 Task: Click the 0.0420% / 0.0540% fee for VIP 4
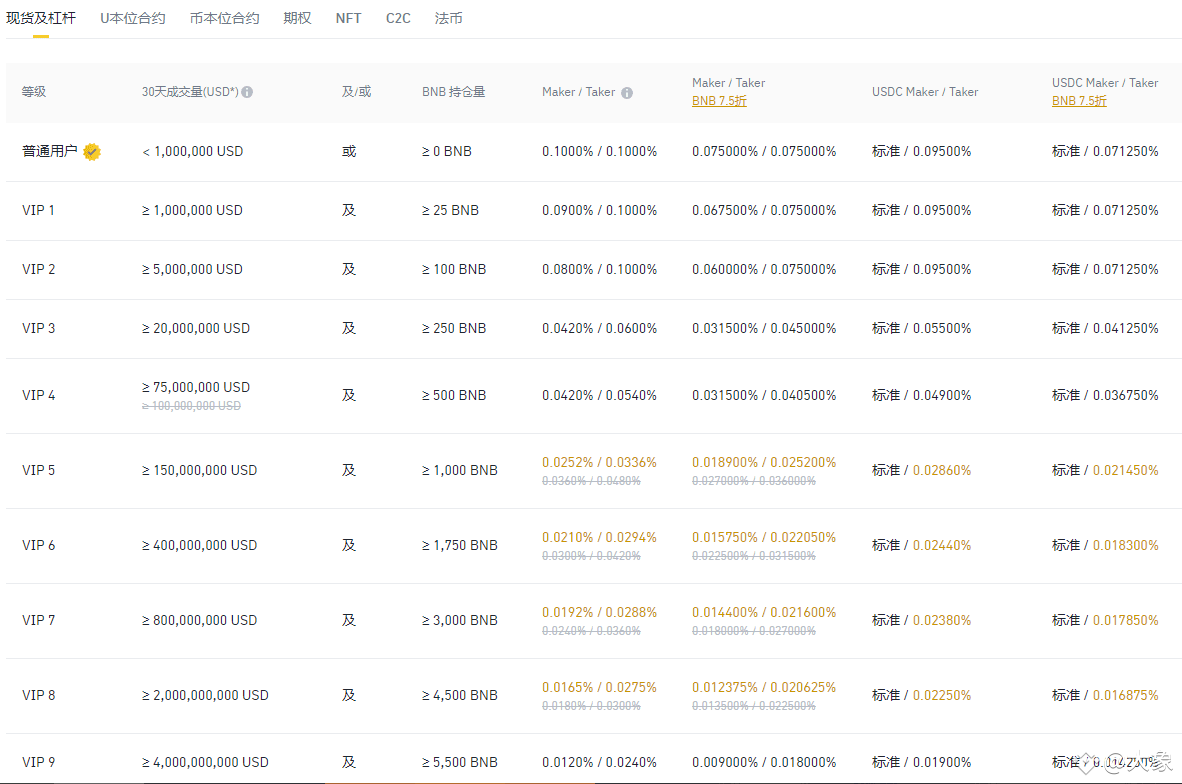point(599,395)
